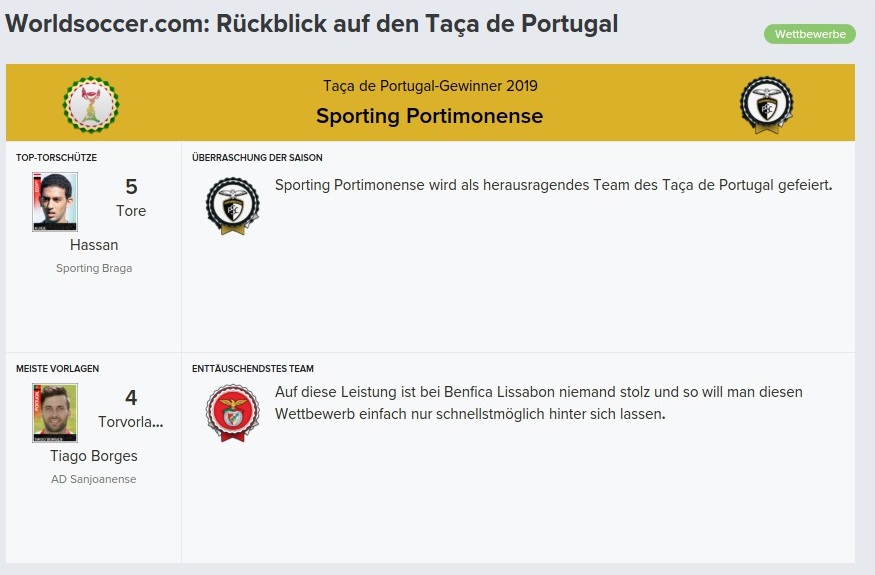Open Tiago Borges' player portrait
Image resolution: width=875 pixels, height=575 pixels.
point(55,413)
